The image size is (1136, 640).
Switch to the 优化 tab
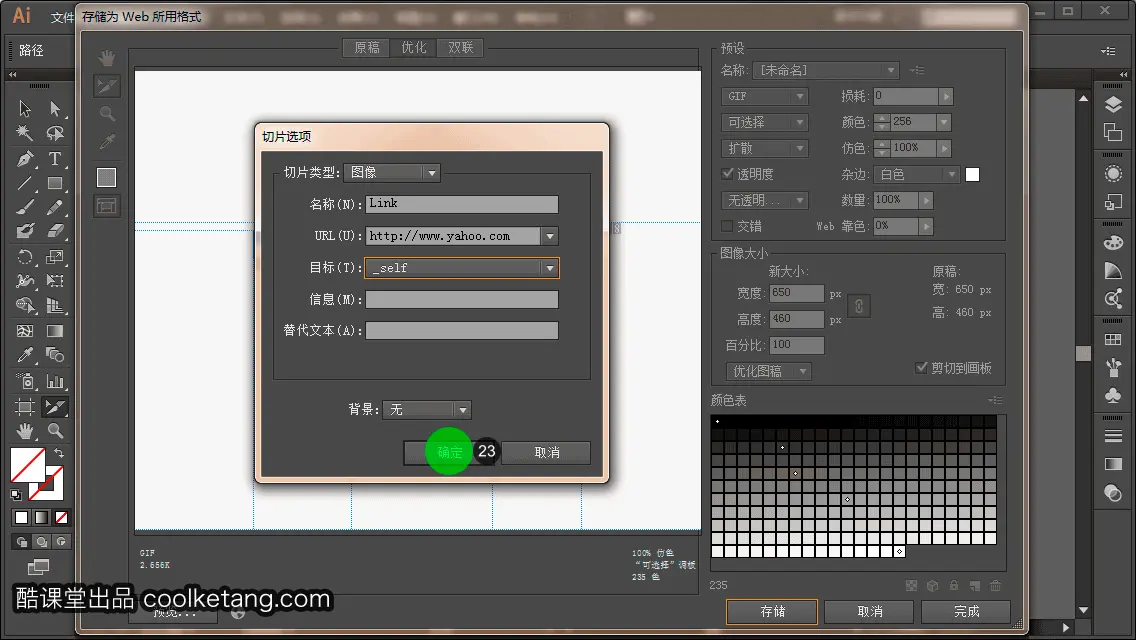point(414,48)
